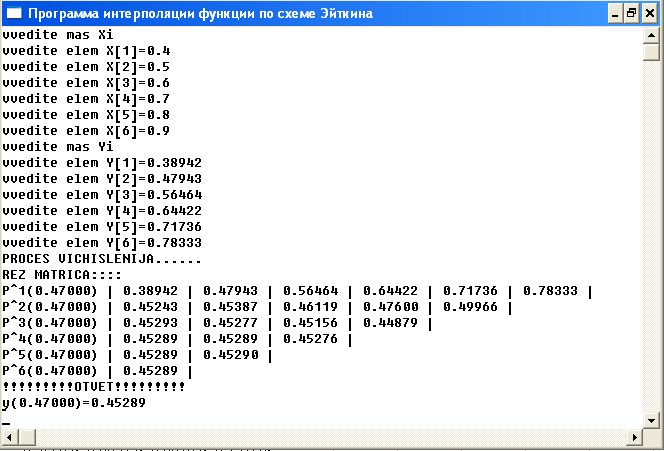Screen dimensions: 664x451
Task: Click the line 'vvedite elem X[6]=0.9'
Action: [x=86, y=131]
